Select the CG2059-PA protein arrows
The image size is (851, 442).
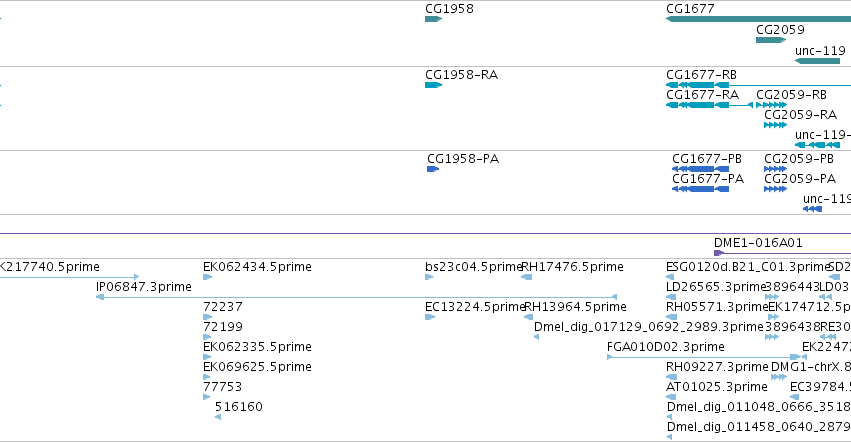[775, 189]
